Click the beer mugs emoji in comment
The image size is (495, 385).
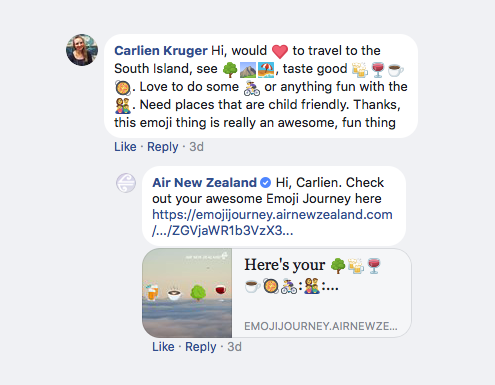click(360, 69)
